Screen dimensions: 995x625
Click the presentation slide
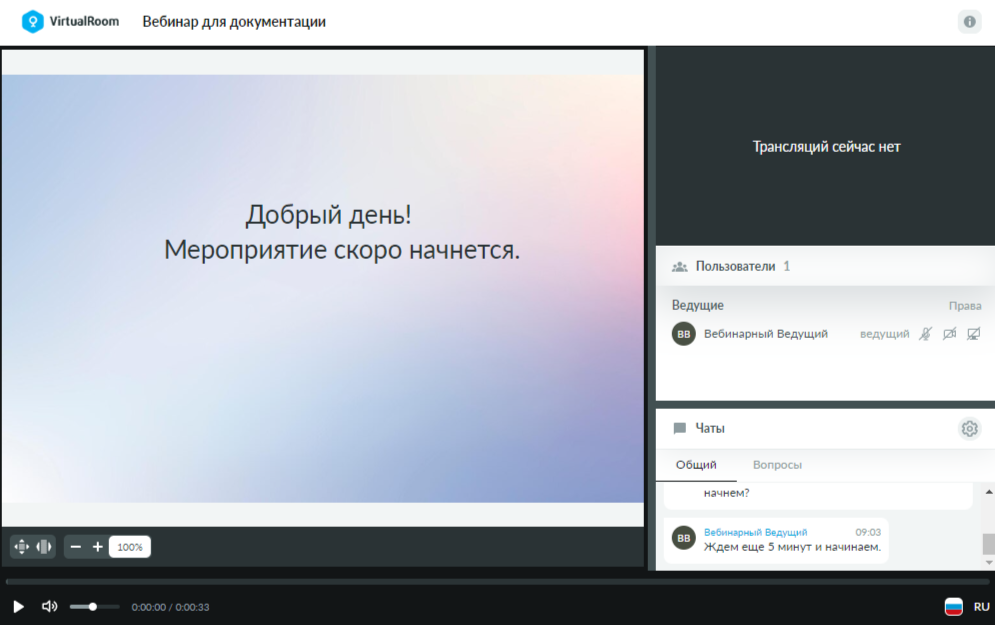(x=322, y=289)
